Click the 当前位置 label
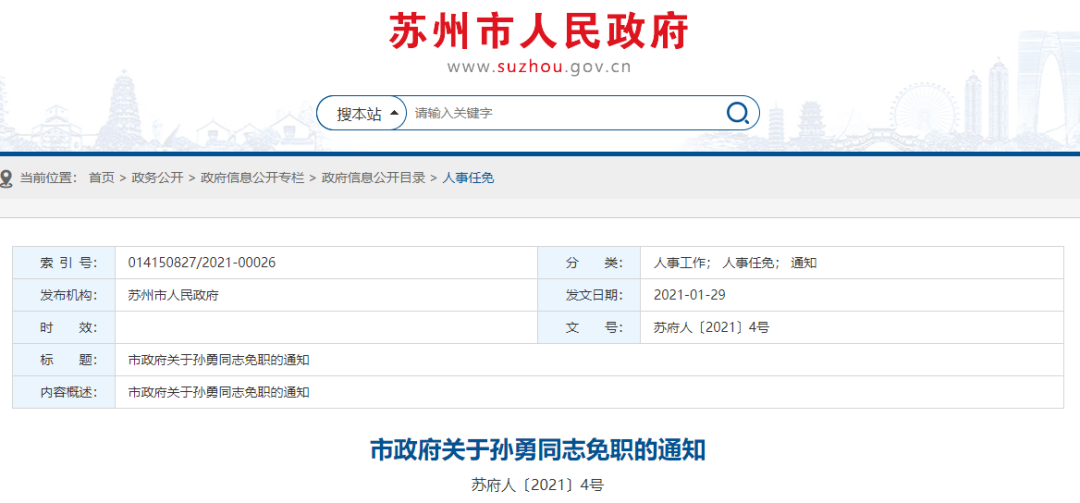The image size is (1080, 503). [48, 178]
